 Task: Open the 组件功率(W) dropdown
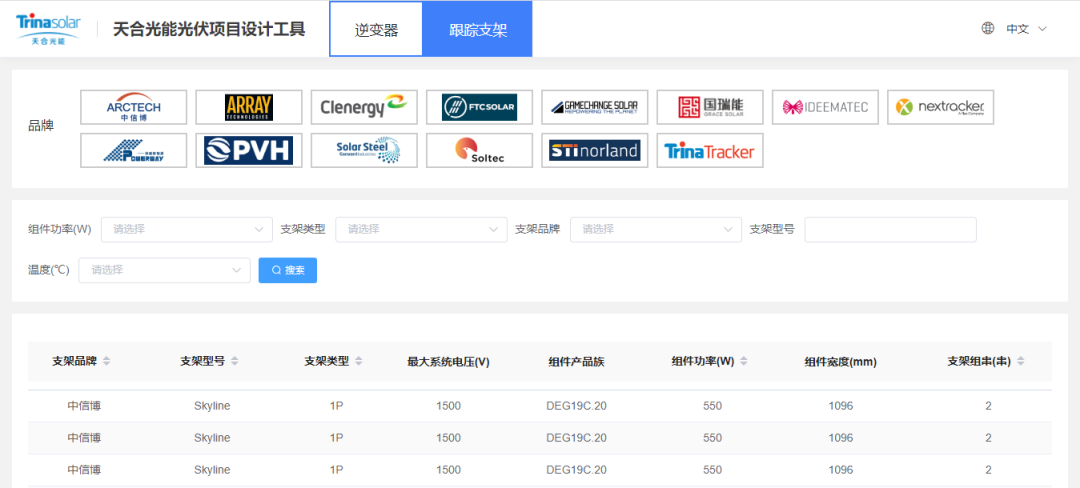186,229
